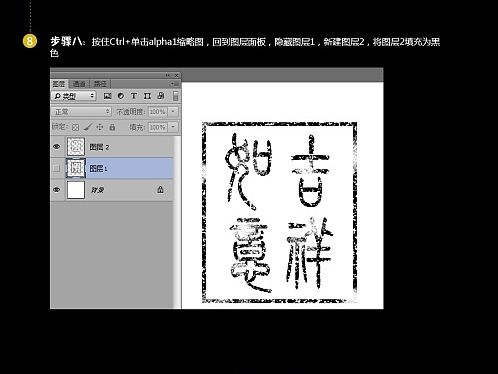Switch to the 通道 (Channels) tab
This screenshot has height=374, width=498.
click(79, 84)
